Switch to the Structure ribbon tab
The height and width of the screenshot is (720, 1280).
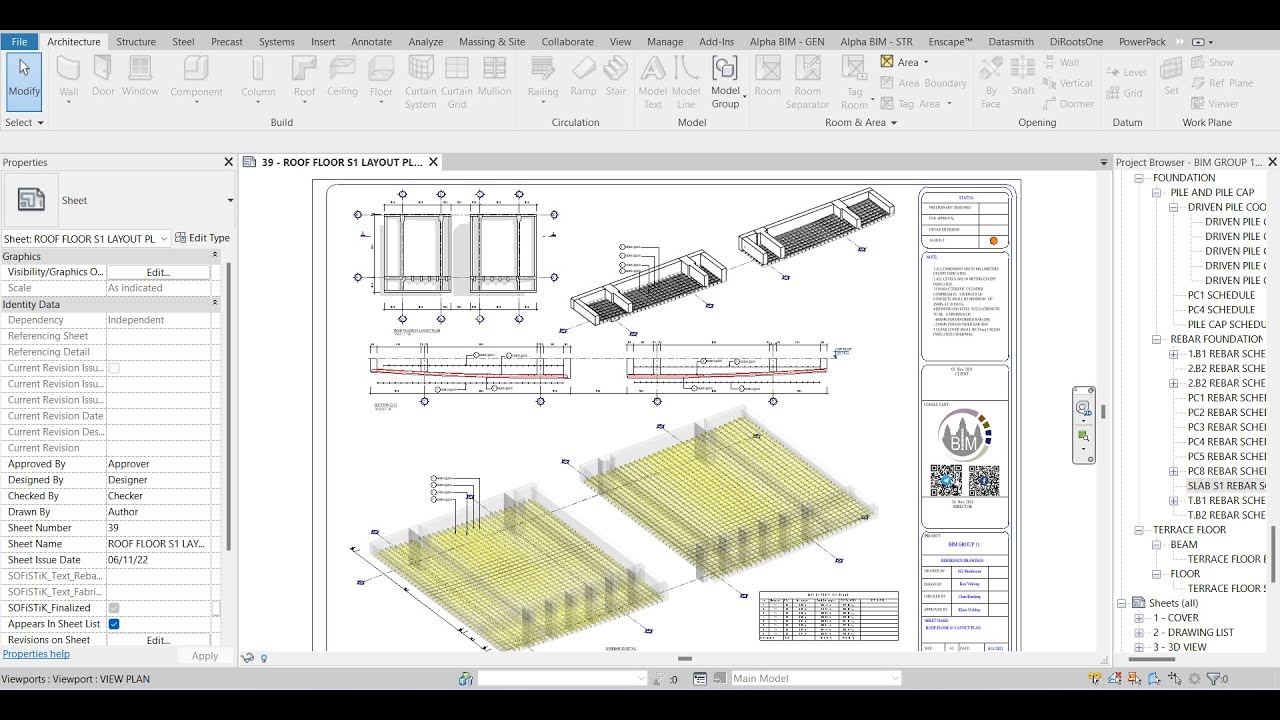coord(136,42)
